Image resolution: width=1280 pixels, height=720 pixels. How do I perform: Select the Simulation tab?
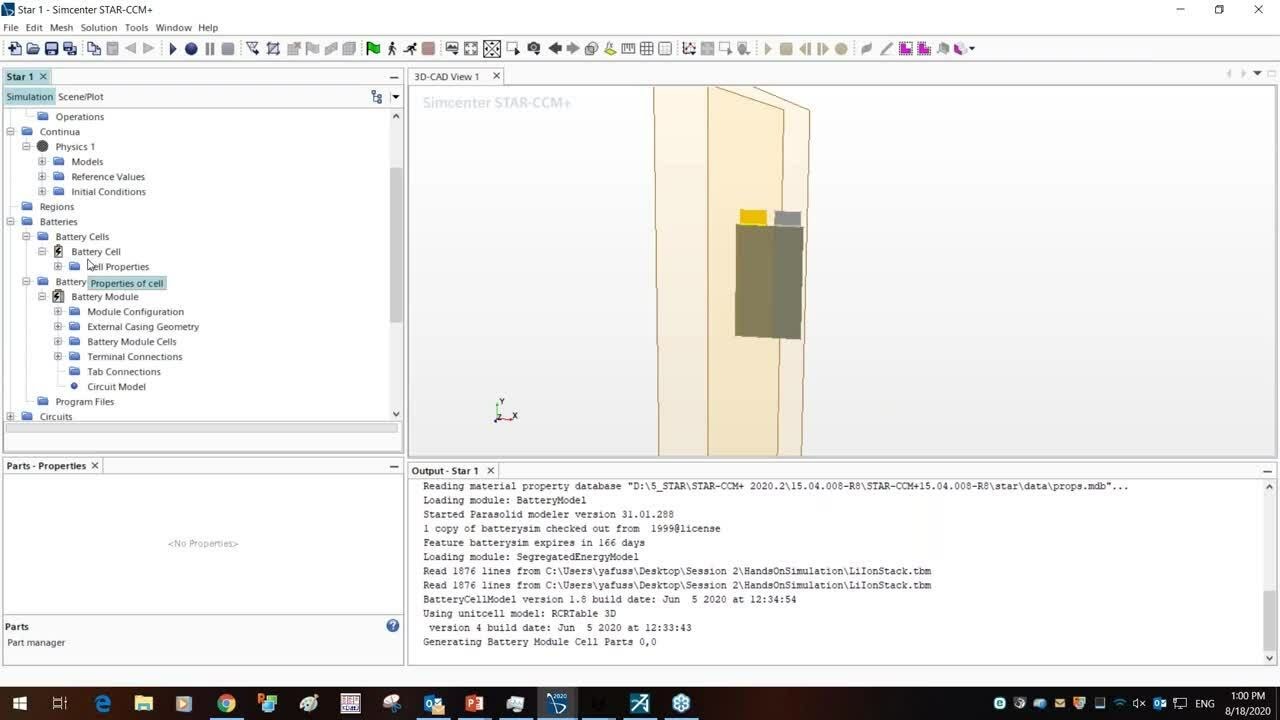(29, 97)
